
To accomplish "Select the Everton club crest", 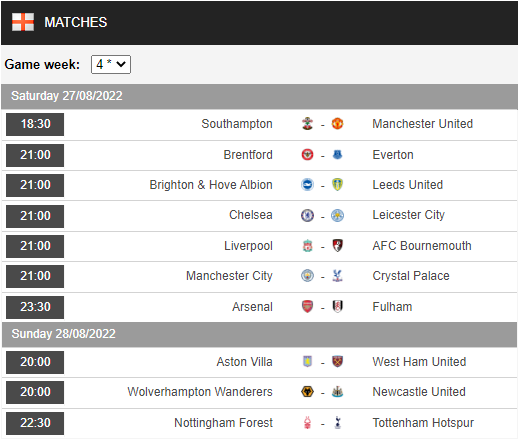I will (337, 155).
